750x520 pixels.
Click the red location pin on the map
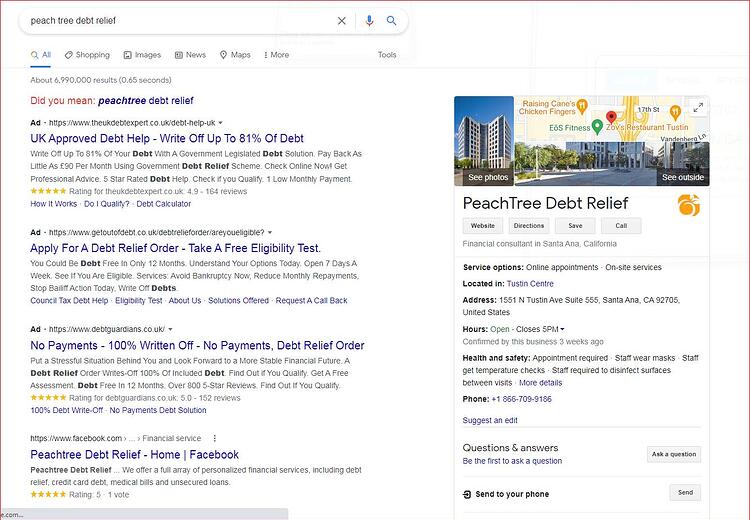pyautogui.click(x=611, y=117)
